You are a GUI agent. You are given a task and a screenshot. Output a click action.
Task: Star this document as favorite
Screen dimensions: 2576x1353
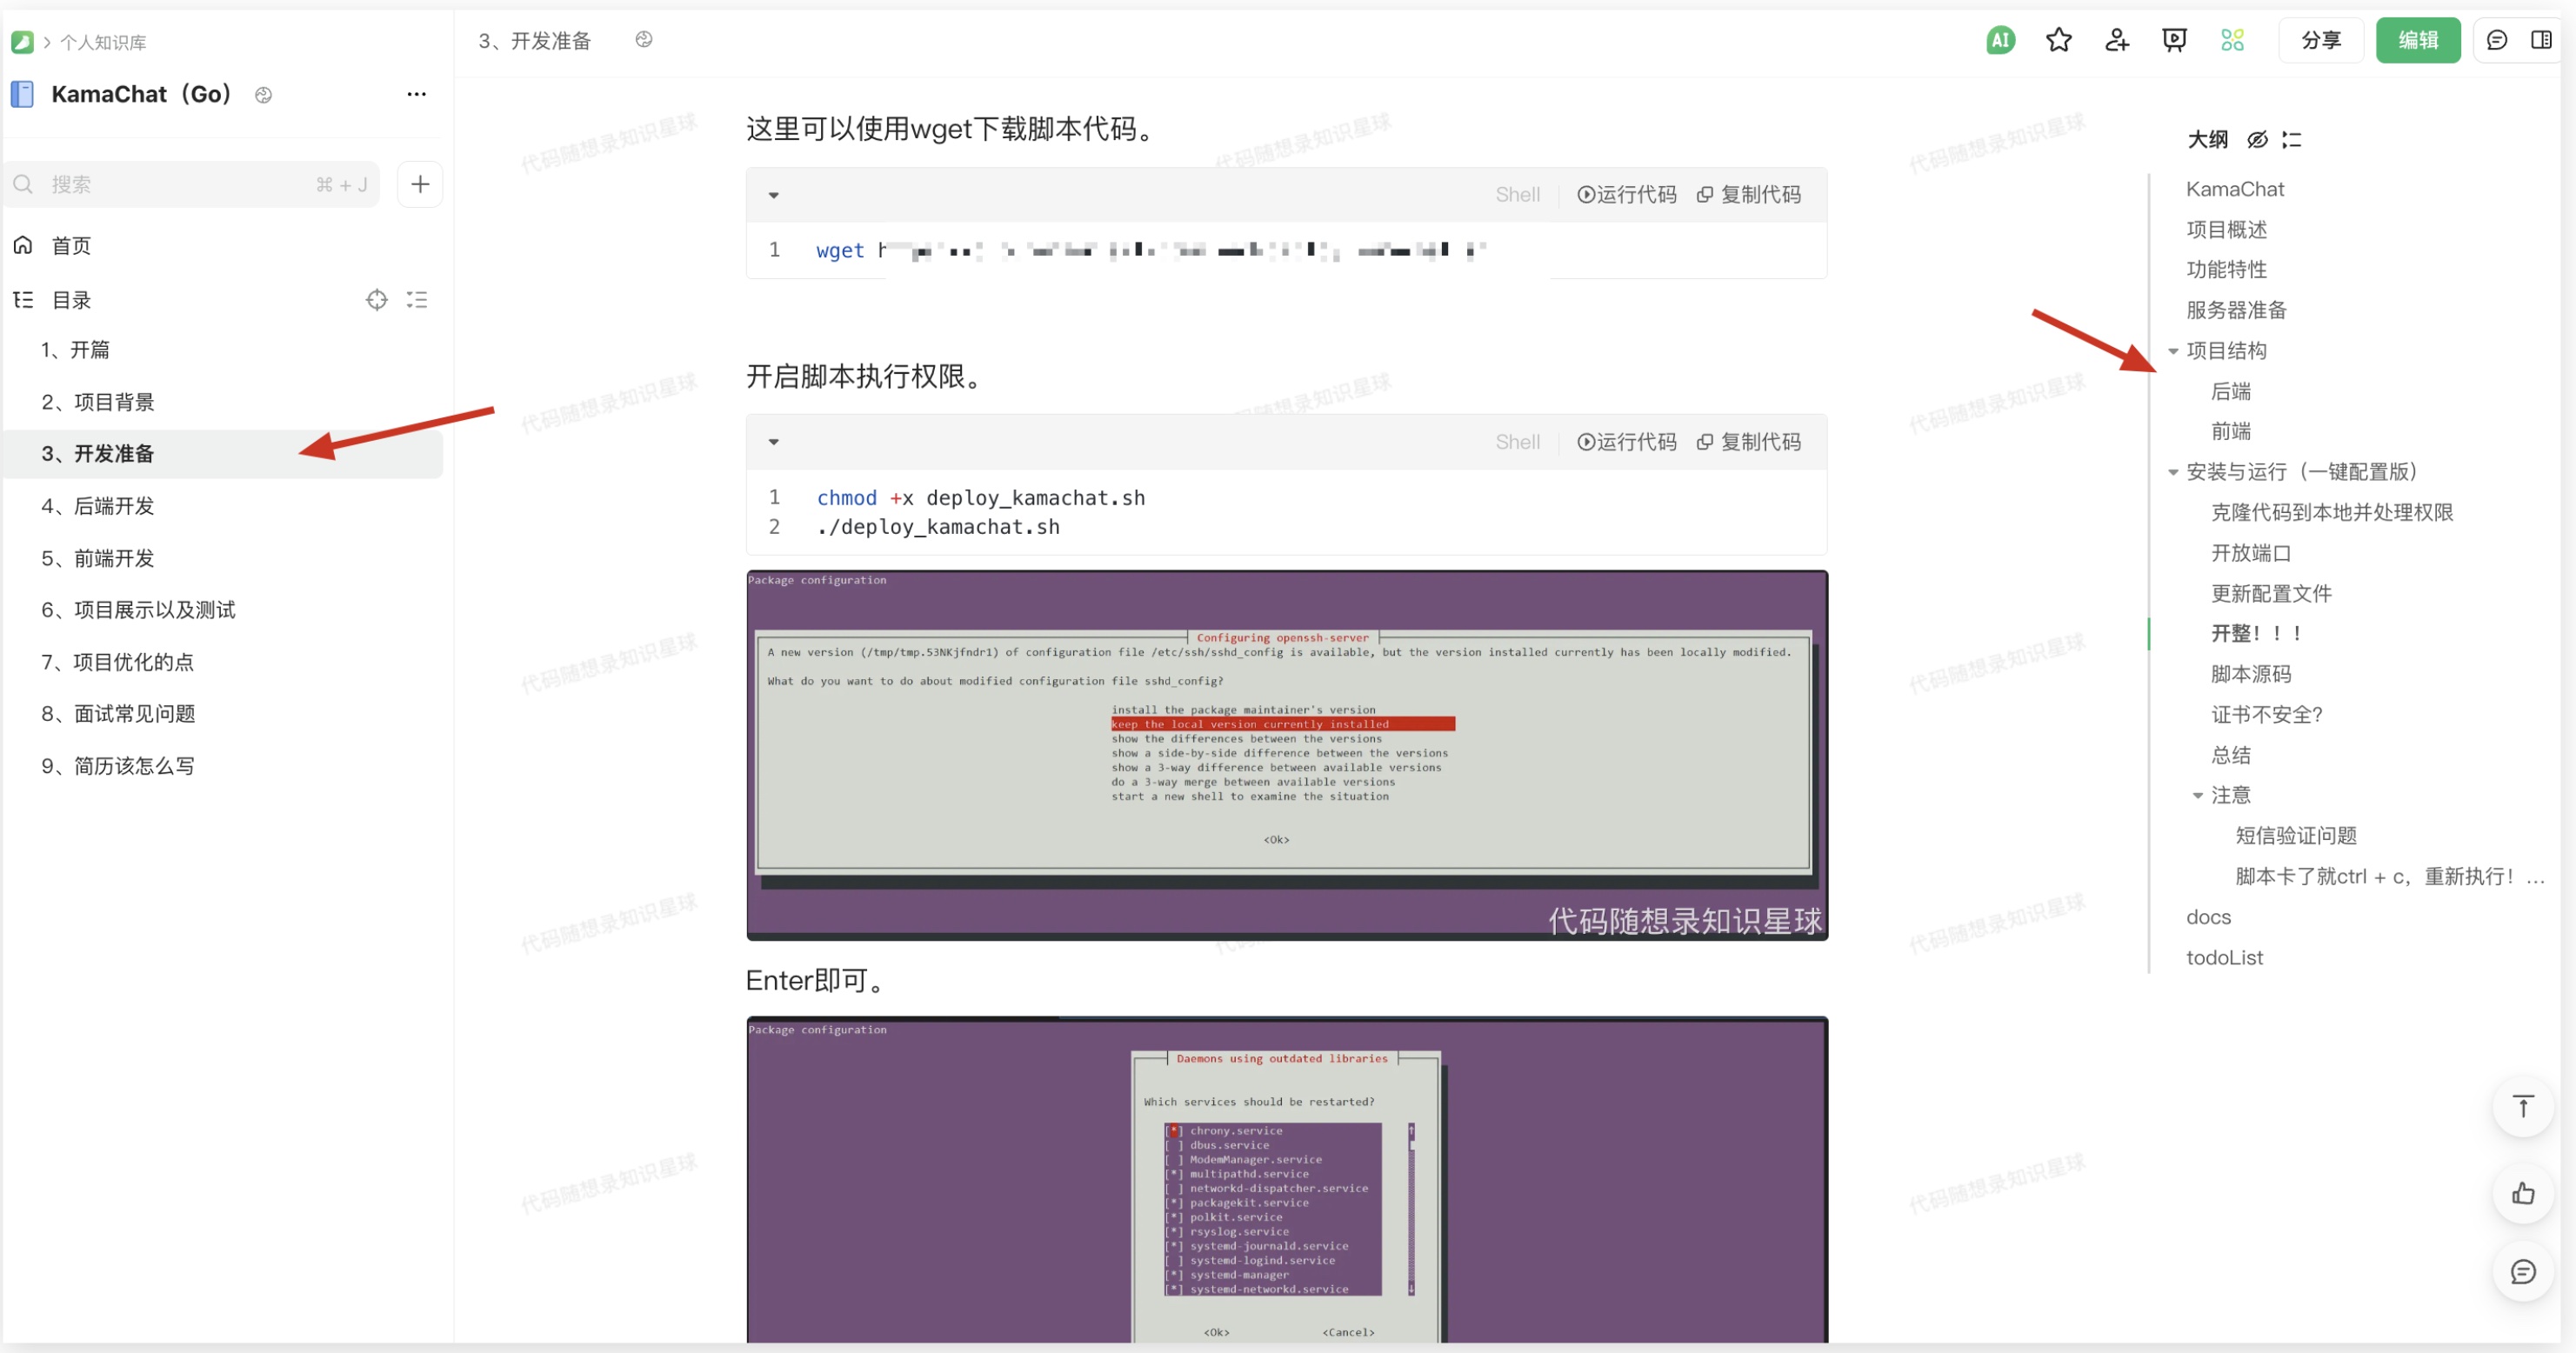(2058, 40)
